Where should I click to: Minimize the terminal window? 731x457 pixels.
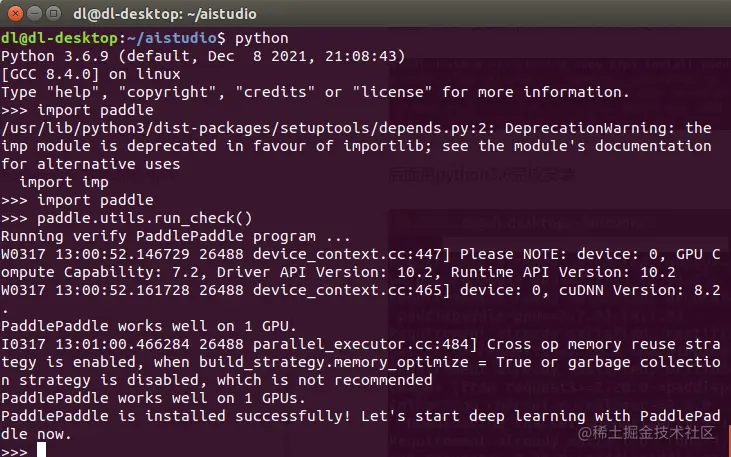pyautogui.click(x=34, y=14)
